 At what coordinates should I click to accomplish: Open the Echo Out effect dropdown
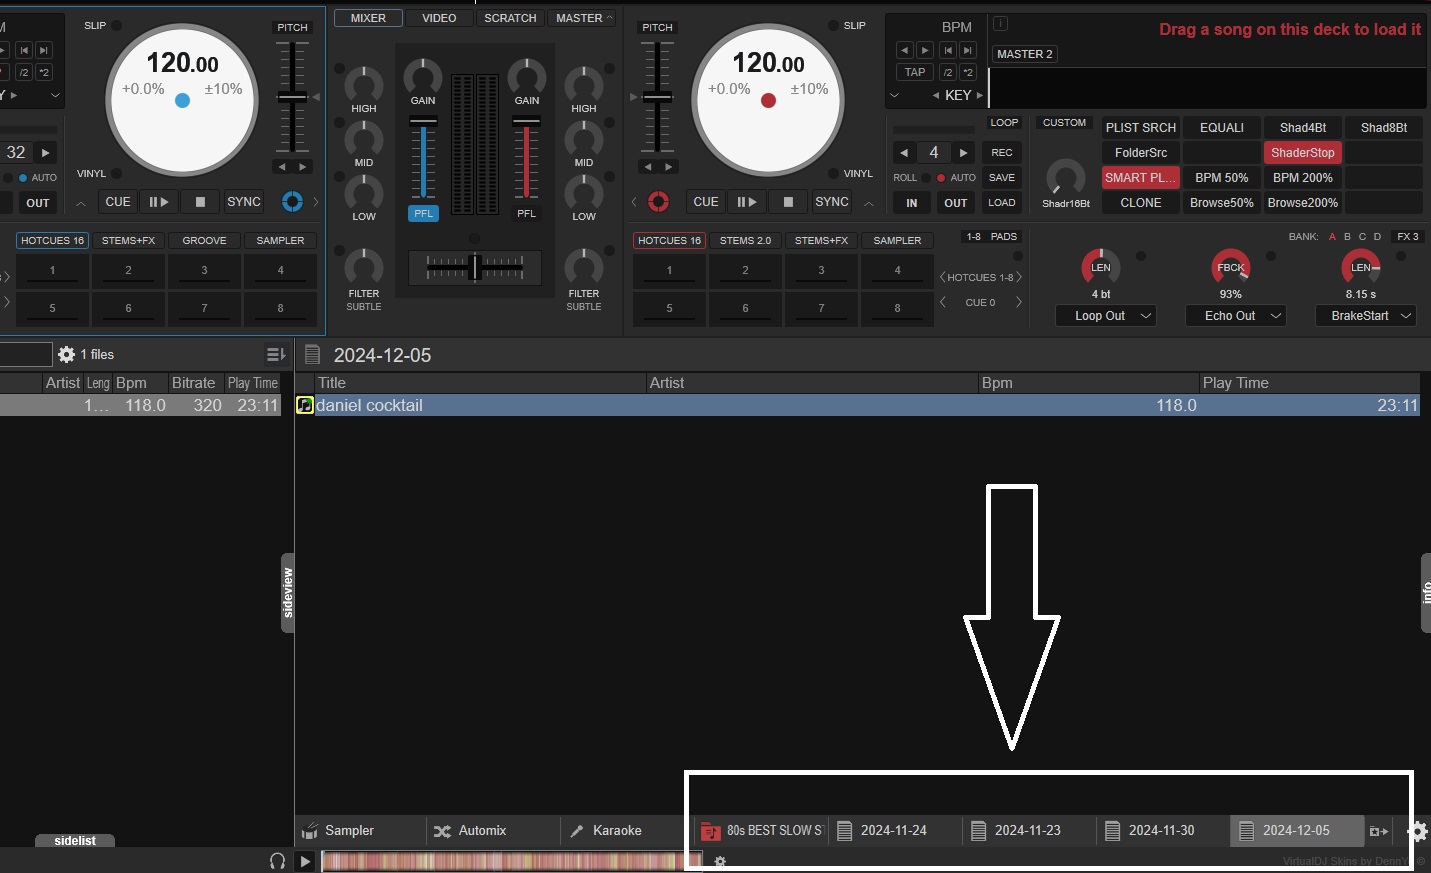(x=1236, y=316)
